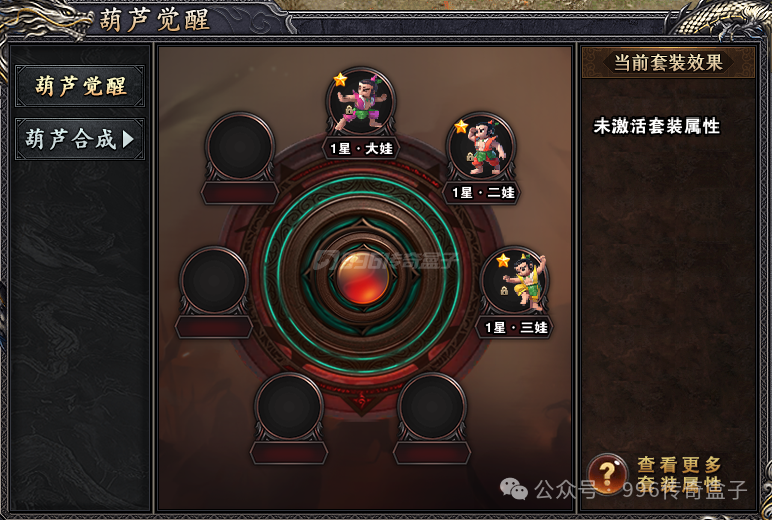Click the lock icon on 三娃 portrait

point(504,291)
